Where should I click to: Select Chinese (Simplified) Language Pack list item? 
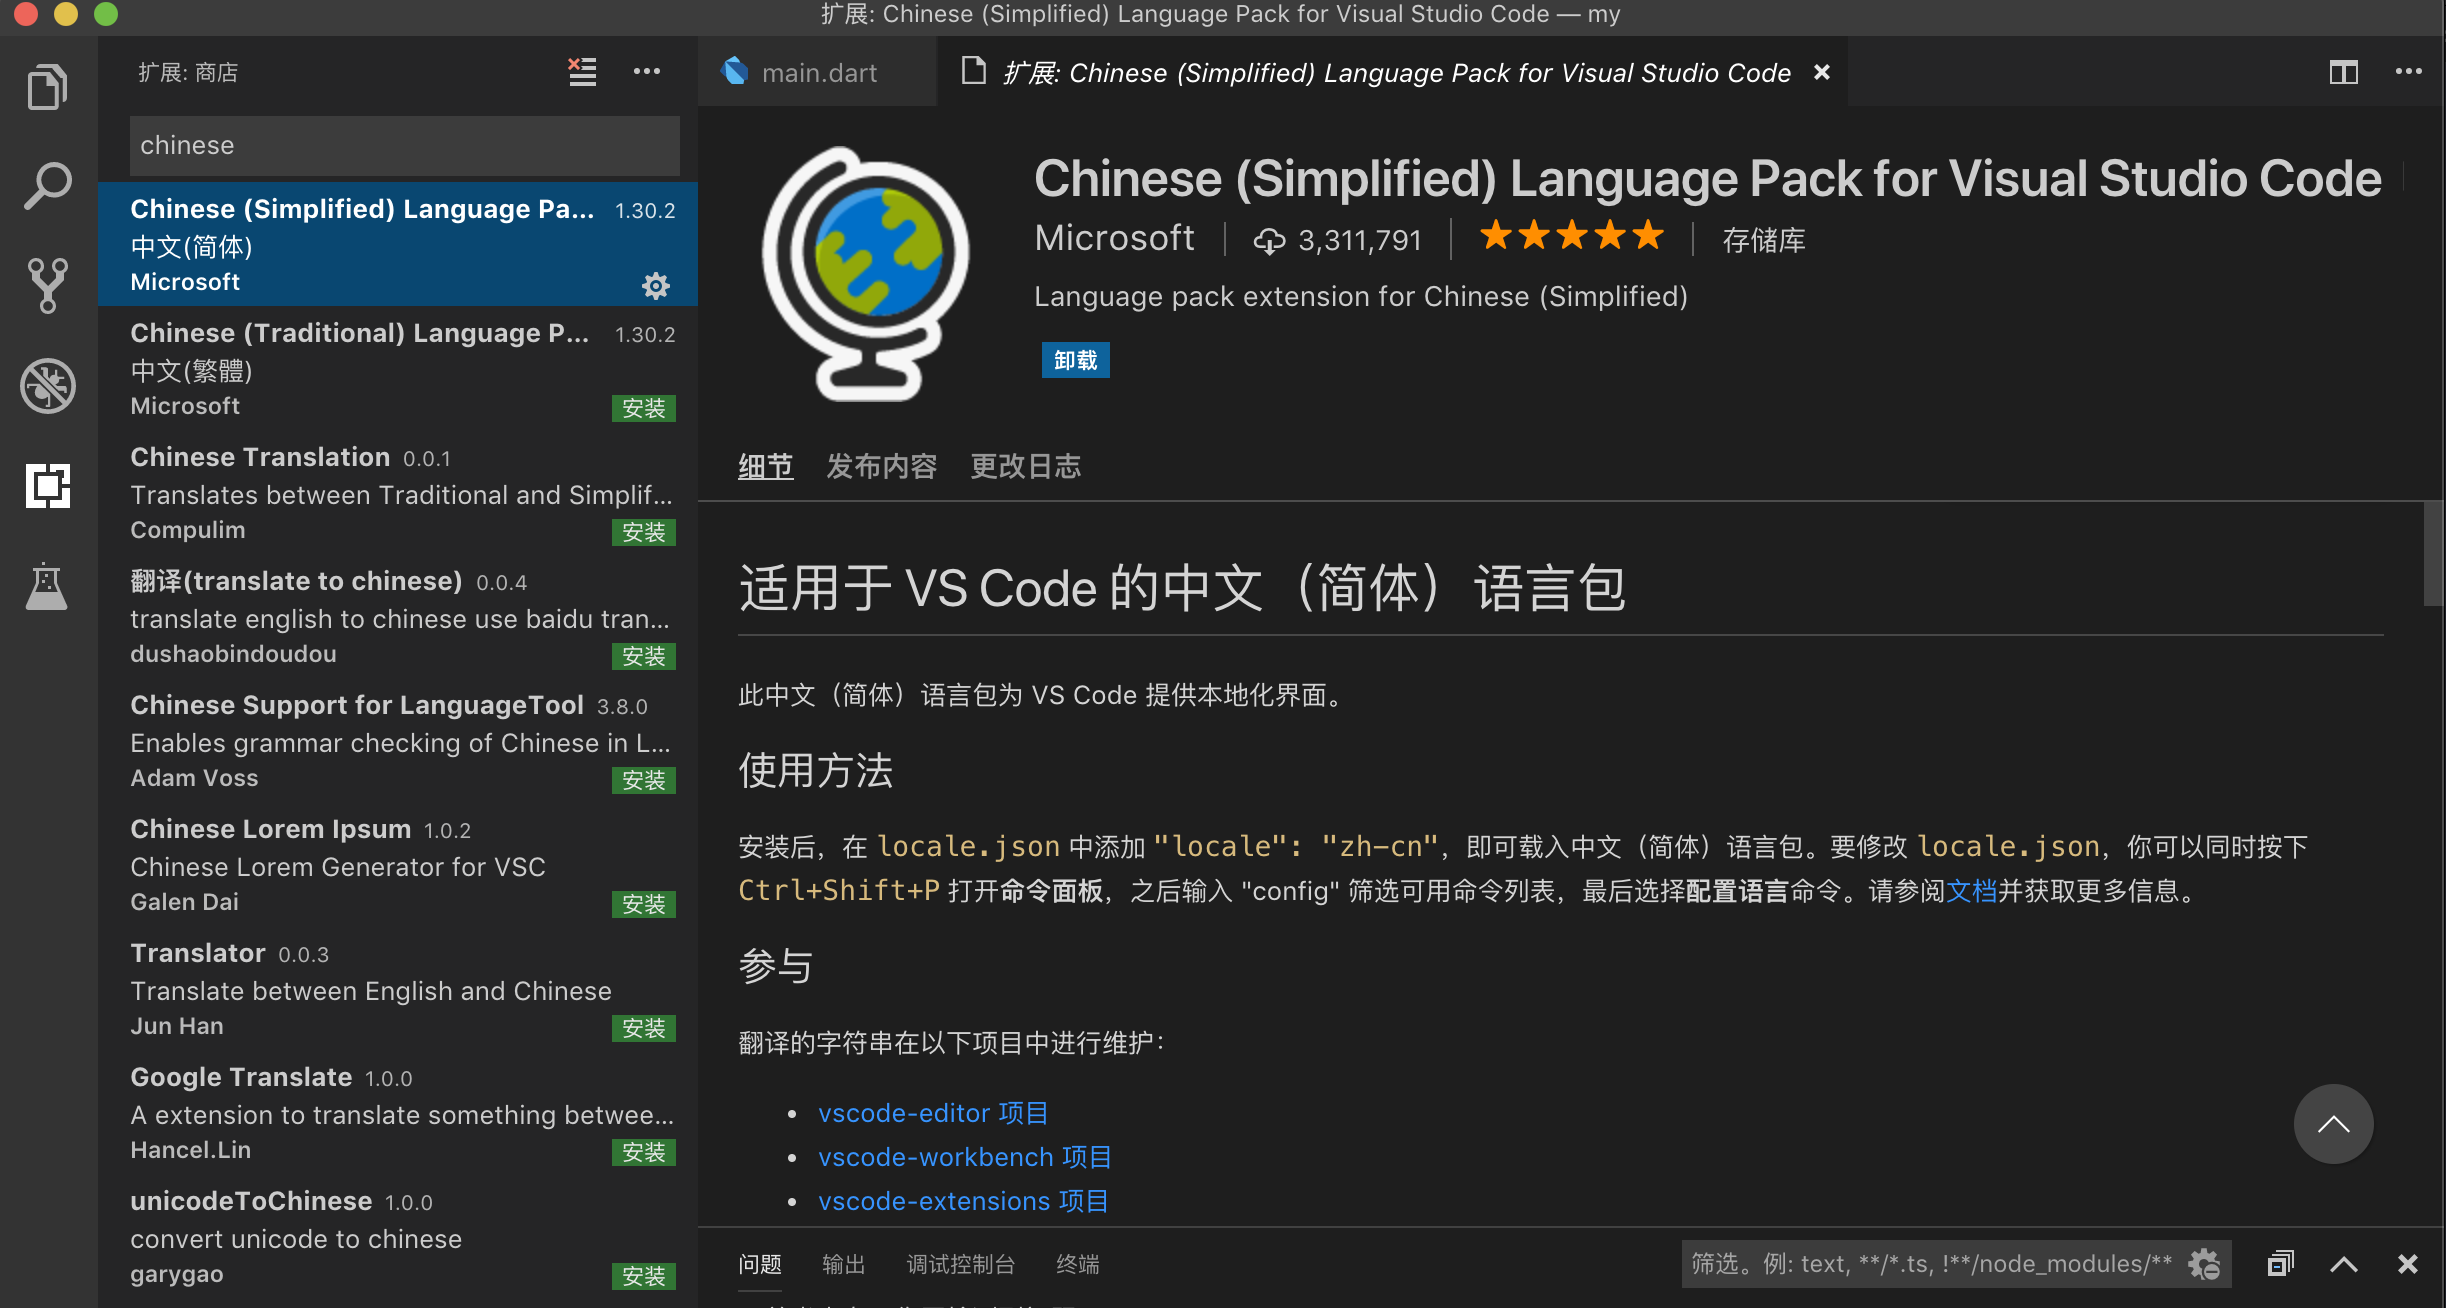click(x=398, y=244)
